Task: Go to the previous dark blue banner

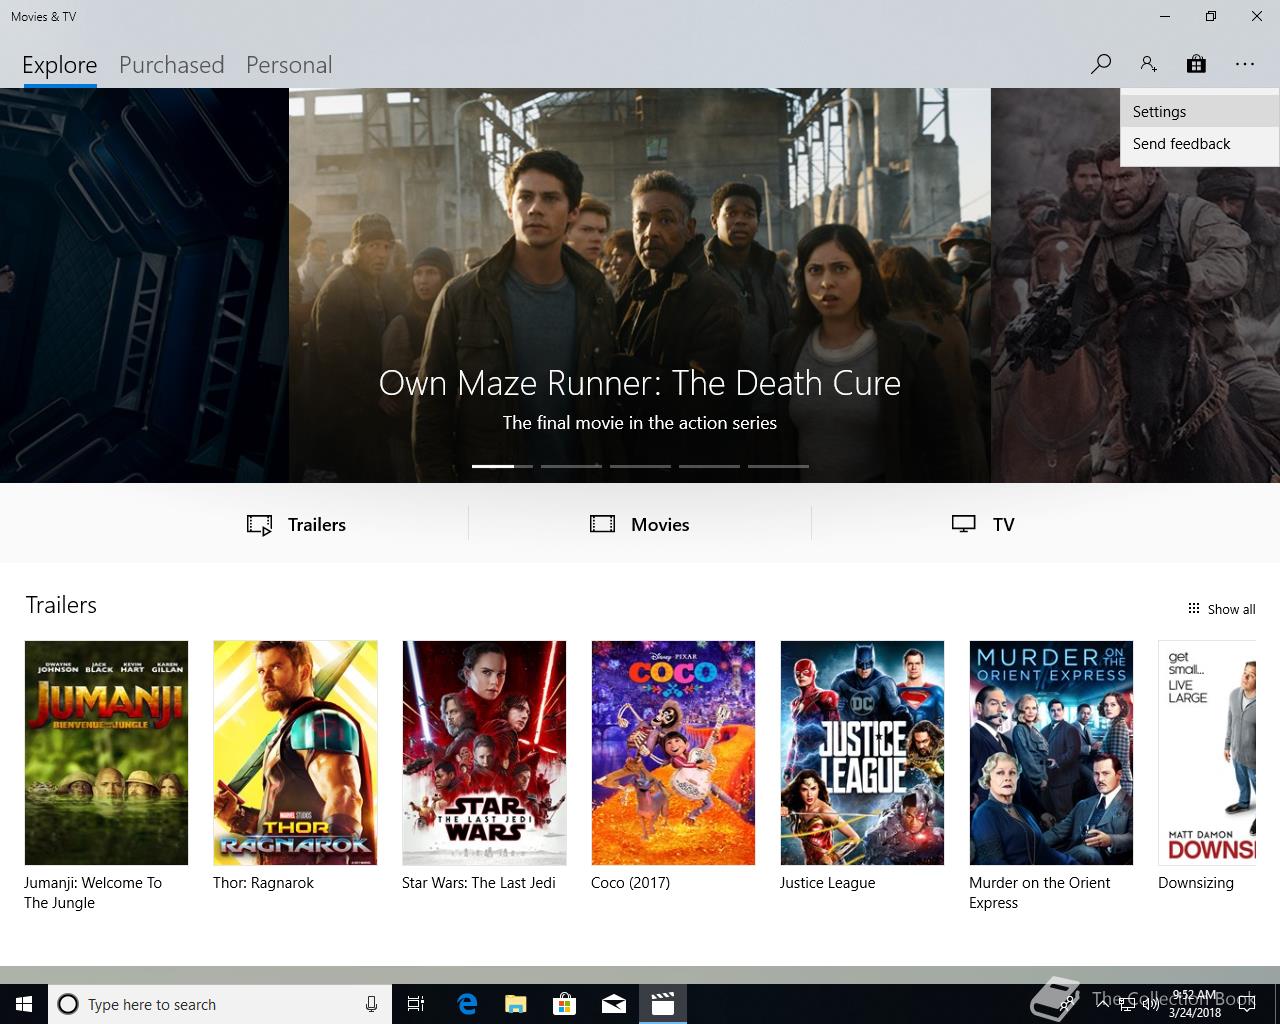Action: coord(144,285)
